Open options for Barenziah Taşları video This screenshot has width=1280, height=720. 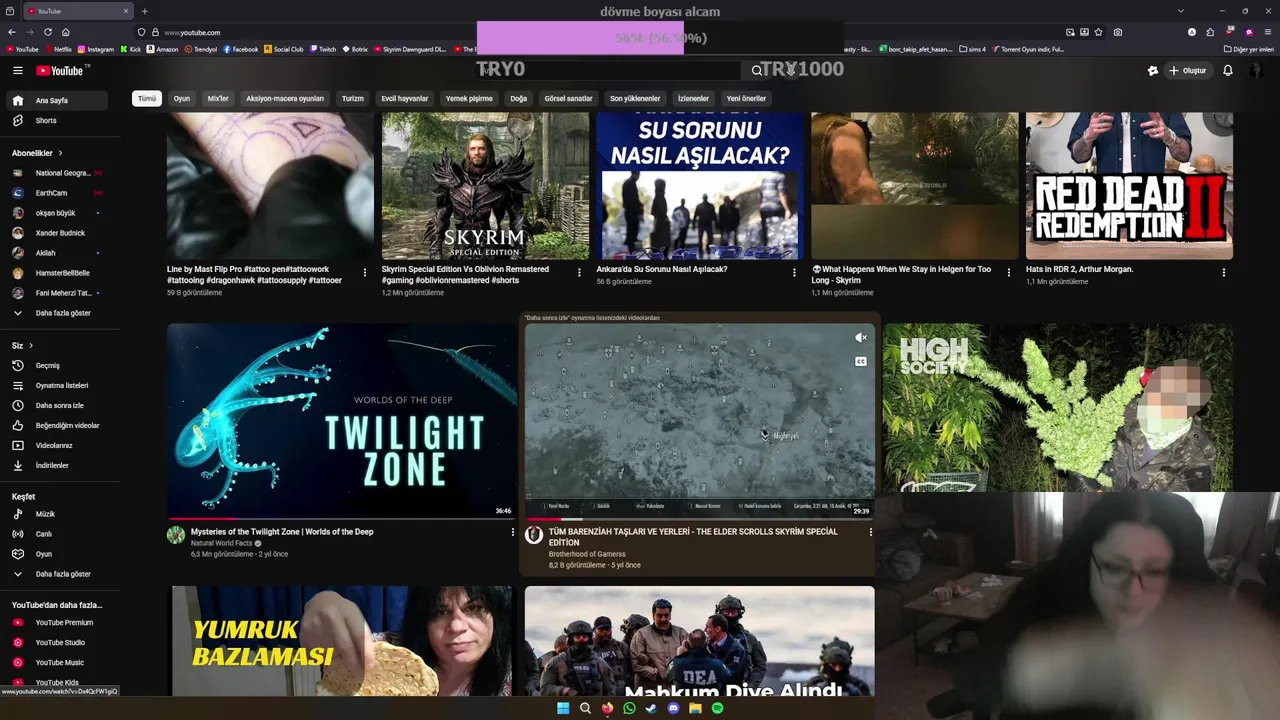coord(870,533)
